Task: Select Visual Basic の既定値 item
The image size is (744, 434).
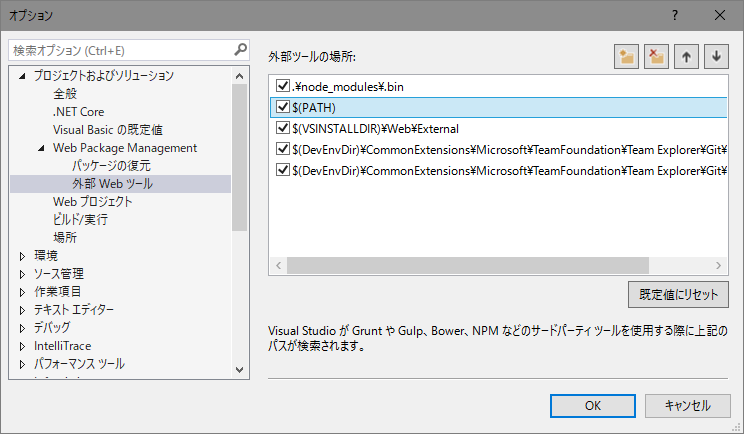Action: click(x=108, y=130)
